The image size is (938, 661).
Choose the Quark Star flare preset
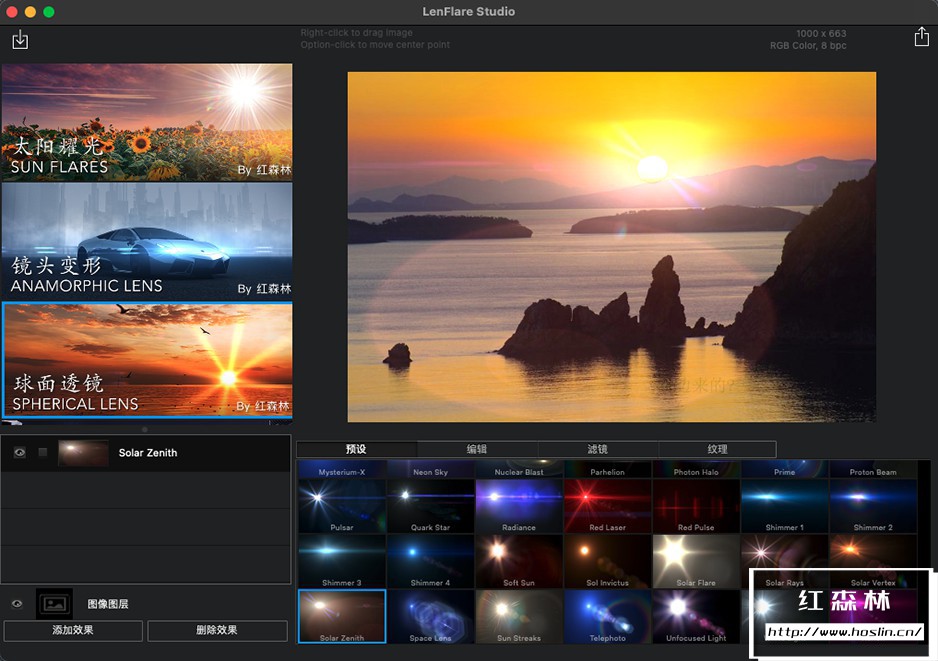pos(430,506)
